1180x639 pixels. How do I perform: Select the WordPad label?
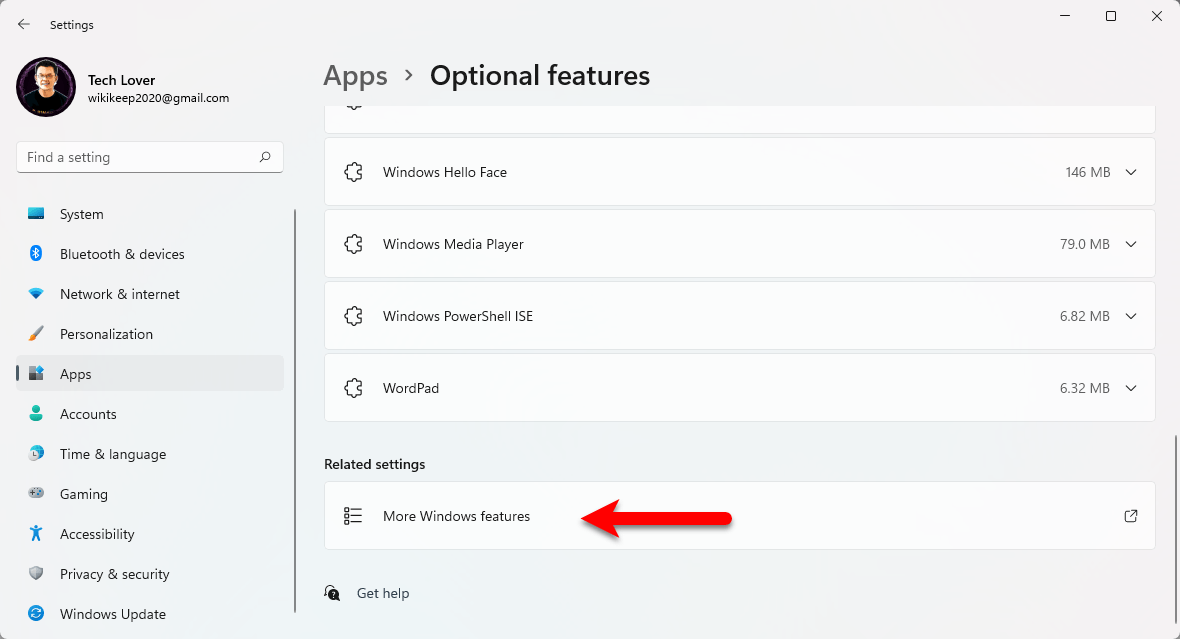[x=411, y=388]
